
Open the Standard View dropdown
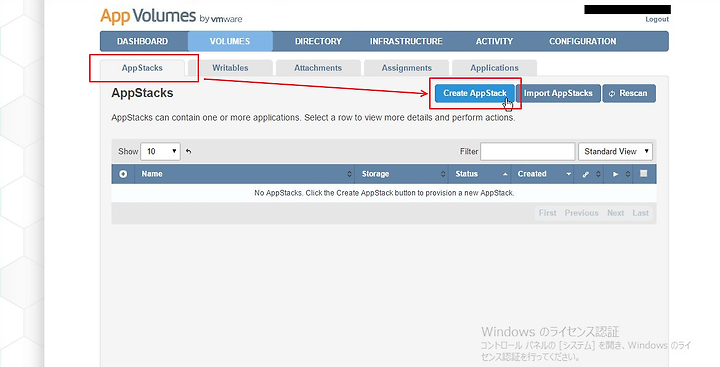pos(615,151)
